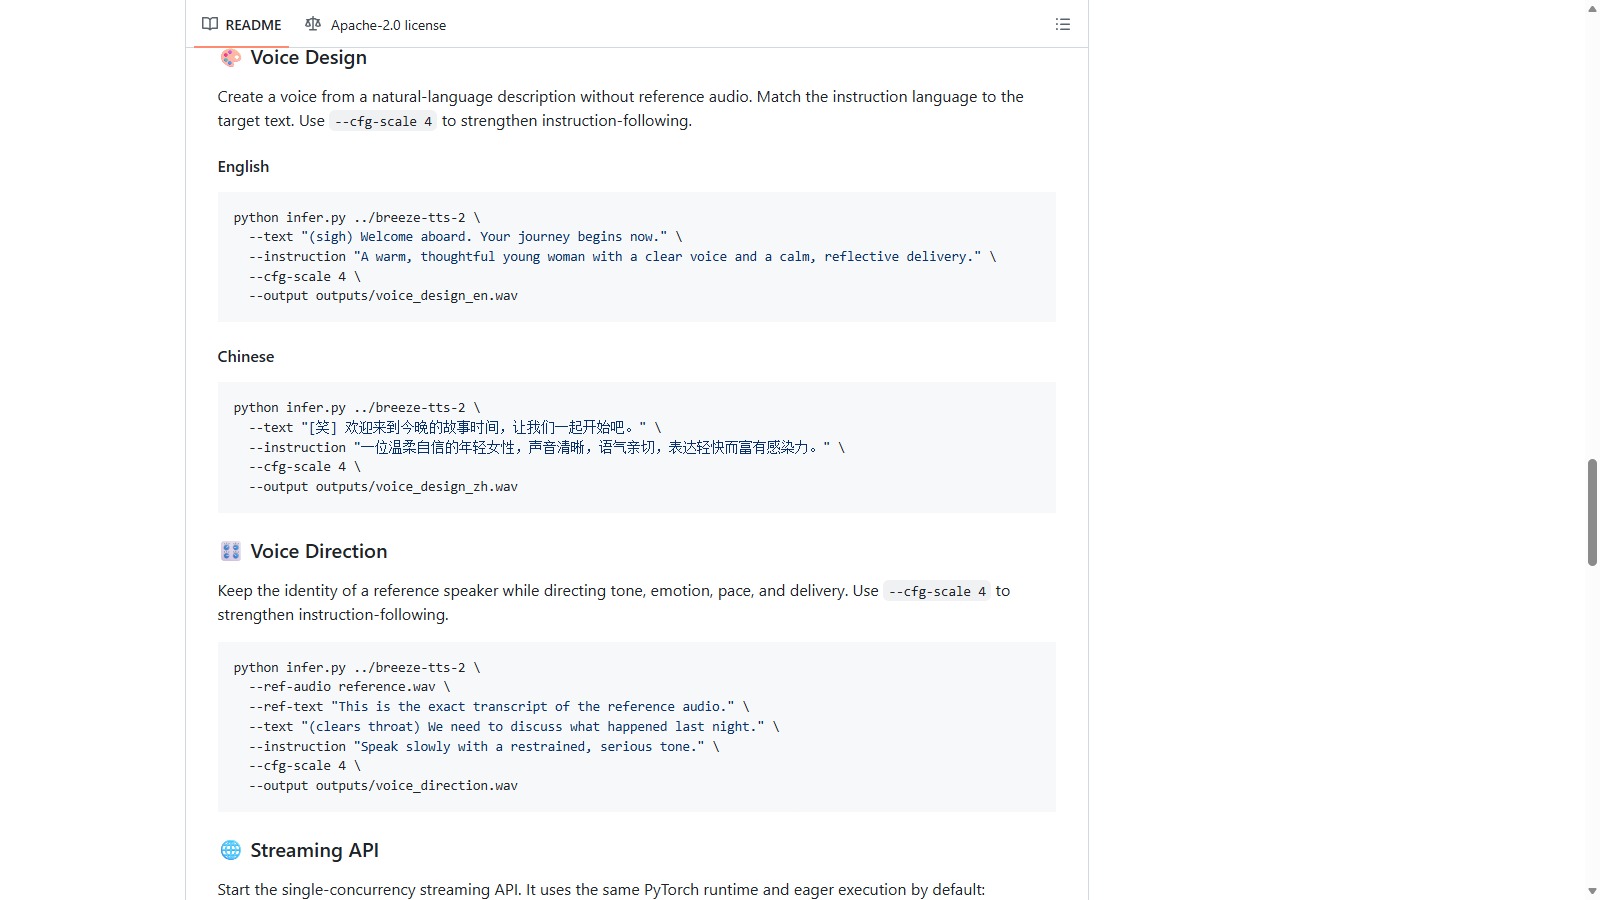Click the Chinese --instruction line
The width and height of the screenshot is (1600, 900).
[547, 448]
